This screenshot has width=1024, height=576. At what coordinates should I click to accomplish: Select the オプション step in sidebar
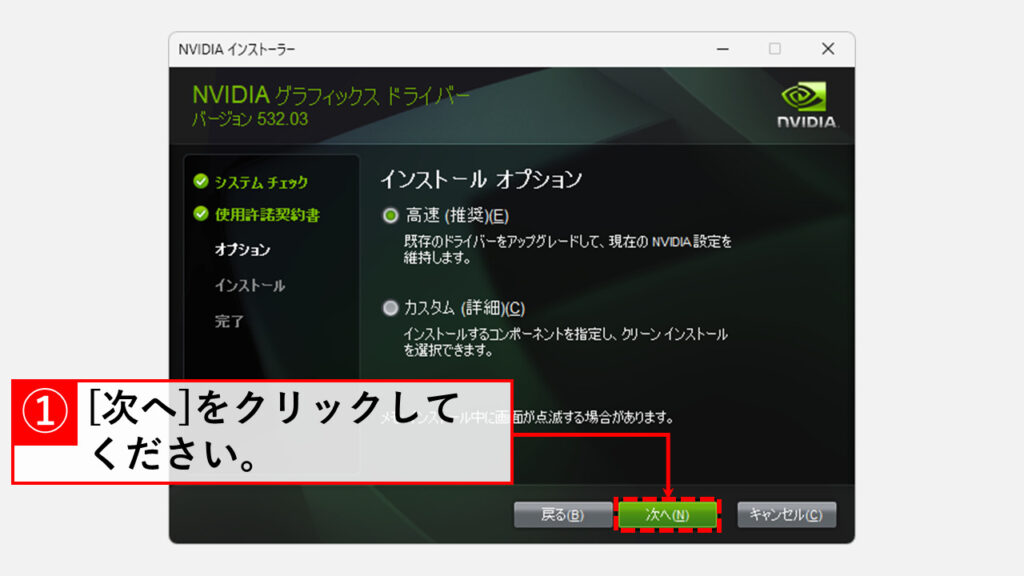coord(242,249)
